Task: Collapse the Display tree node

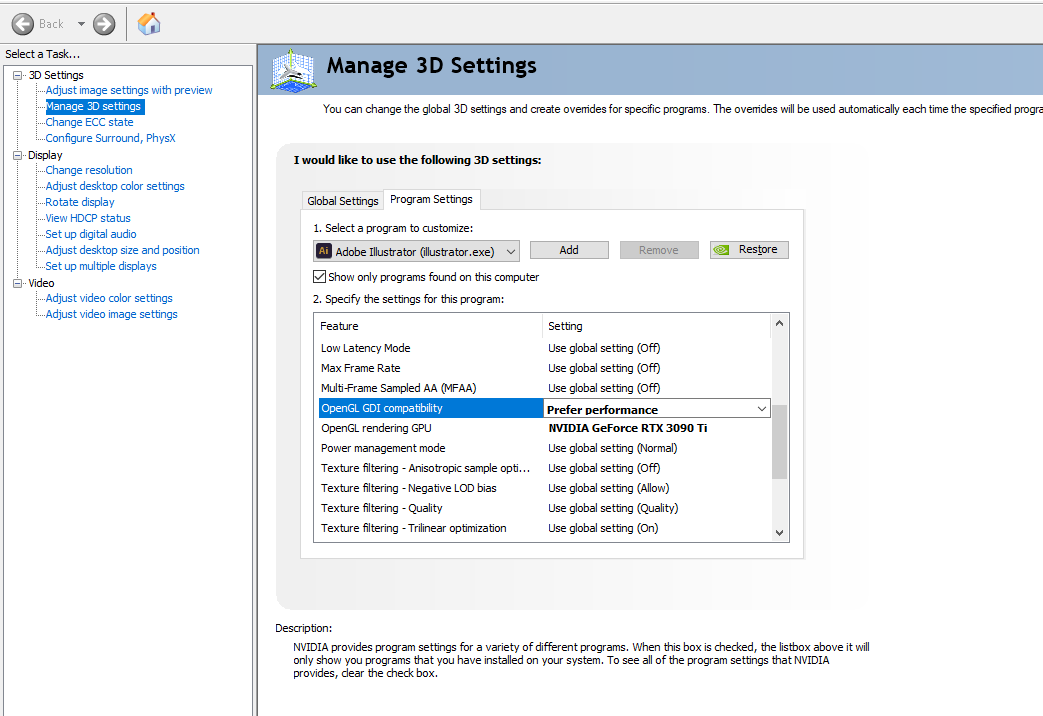Action: 17,155
